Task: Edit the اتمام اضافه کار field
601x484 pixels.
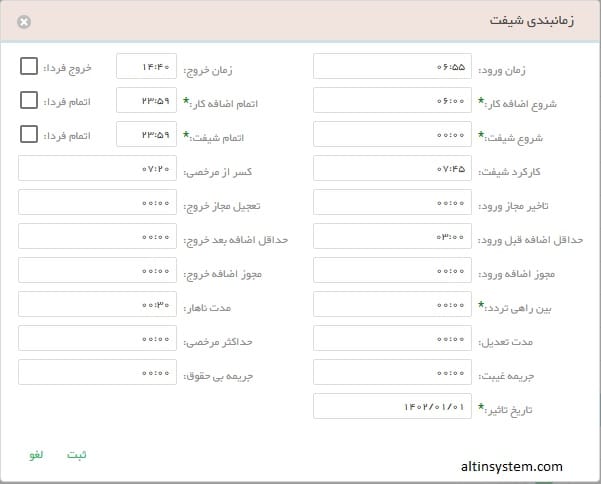Action: point(146,100)
